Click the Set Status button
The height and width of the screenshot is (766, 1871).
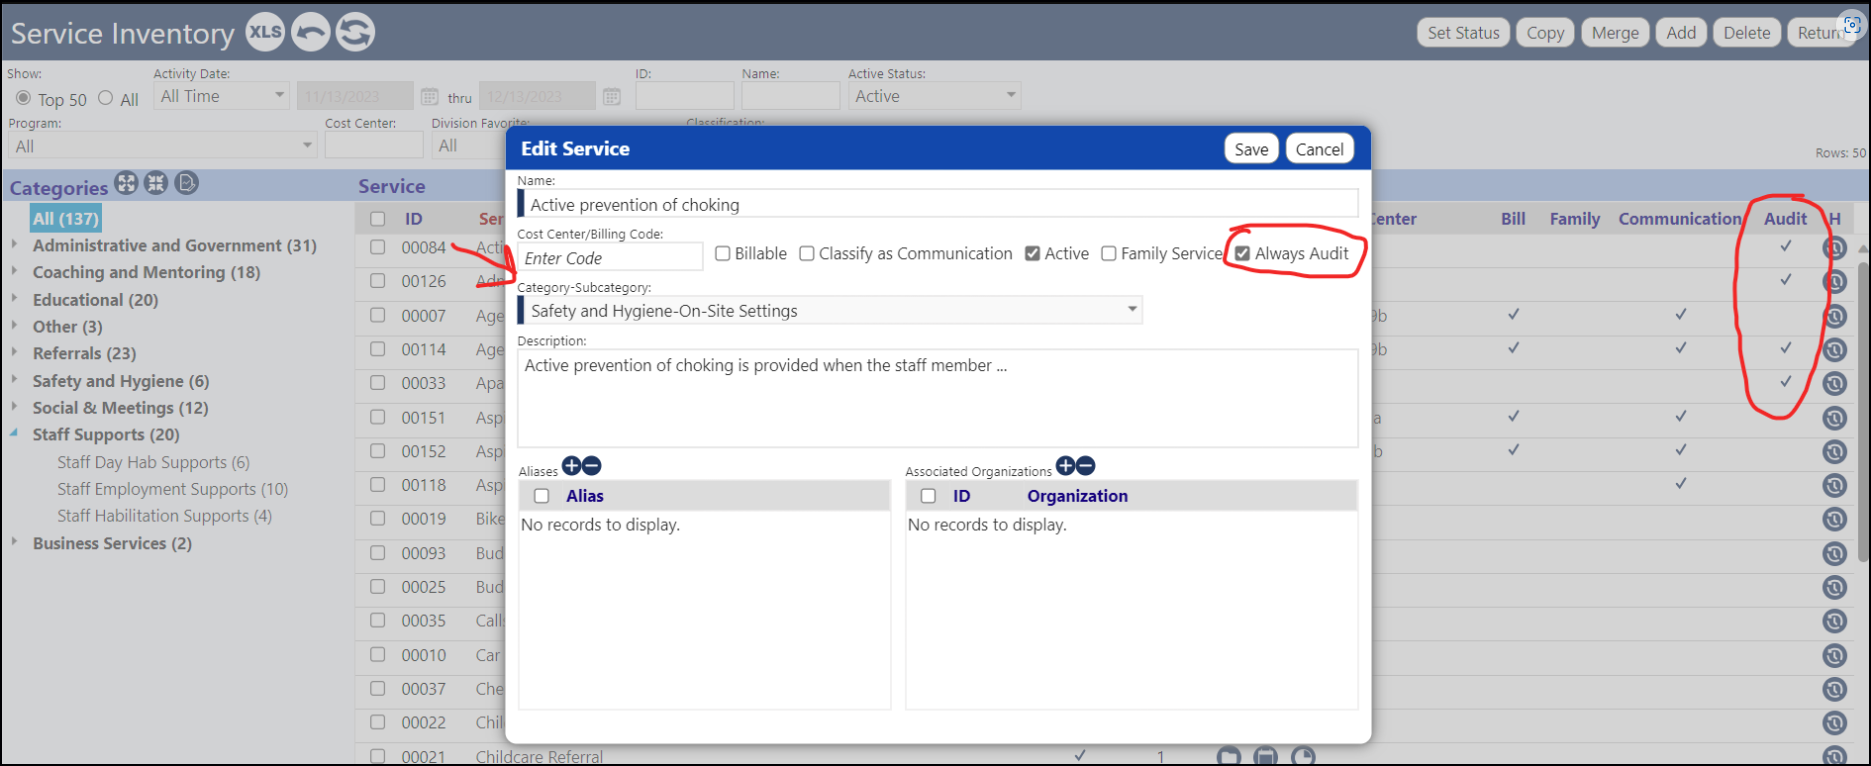point(1463,33)
